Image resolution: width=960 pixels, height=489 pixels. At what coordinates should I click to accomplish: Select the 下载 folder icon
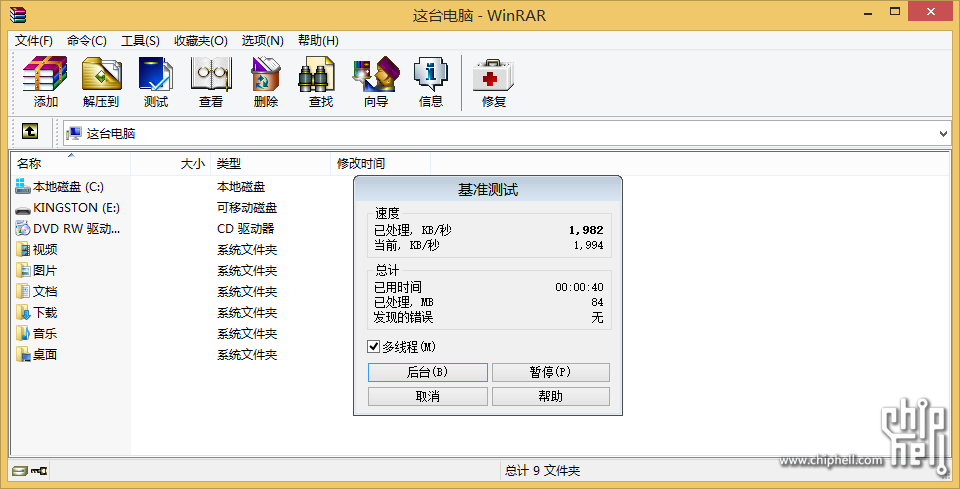coord(23,312)
